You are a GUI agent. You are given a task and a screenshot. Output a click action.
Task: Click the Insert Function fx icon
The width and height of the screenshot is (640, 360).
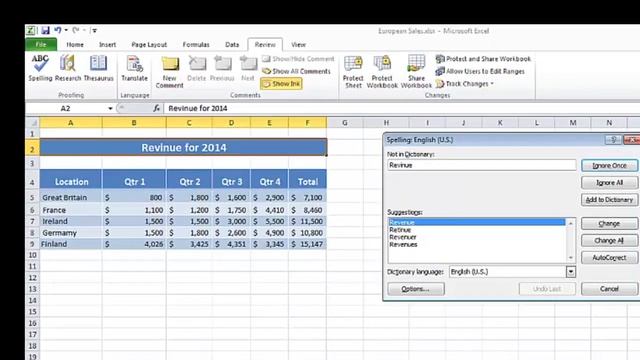pos(156,109)
